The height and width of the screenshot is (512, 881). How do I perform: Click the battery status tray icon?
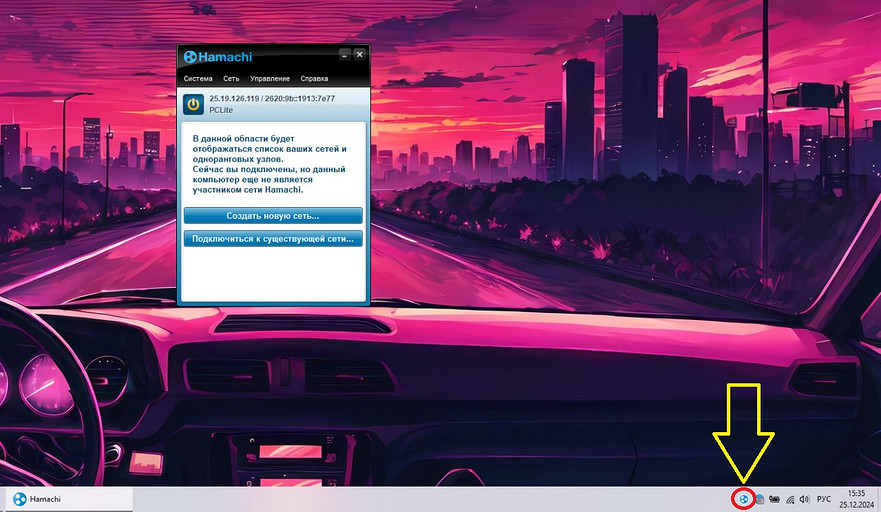point(774,498)
